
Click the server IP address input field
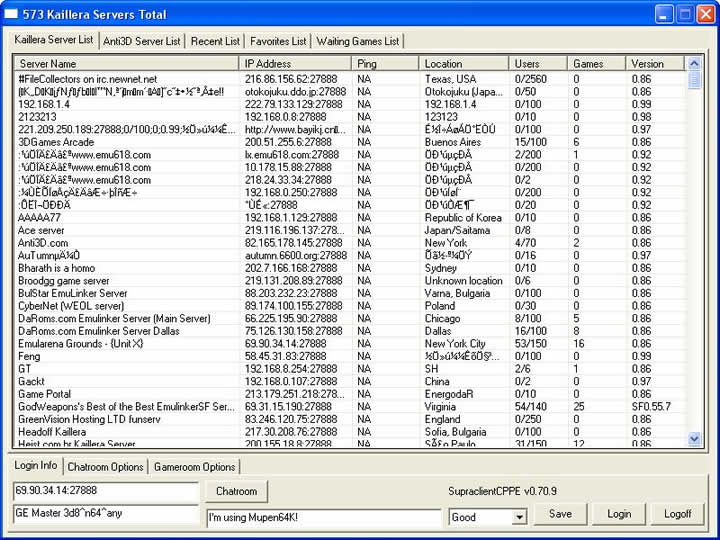click(x=106, y=491)
